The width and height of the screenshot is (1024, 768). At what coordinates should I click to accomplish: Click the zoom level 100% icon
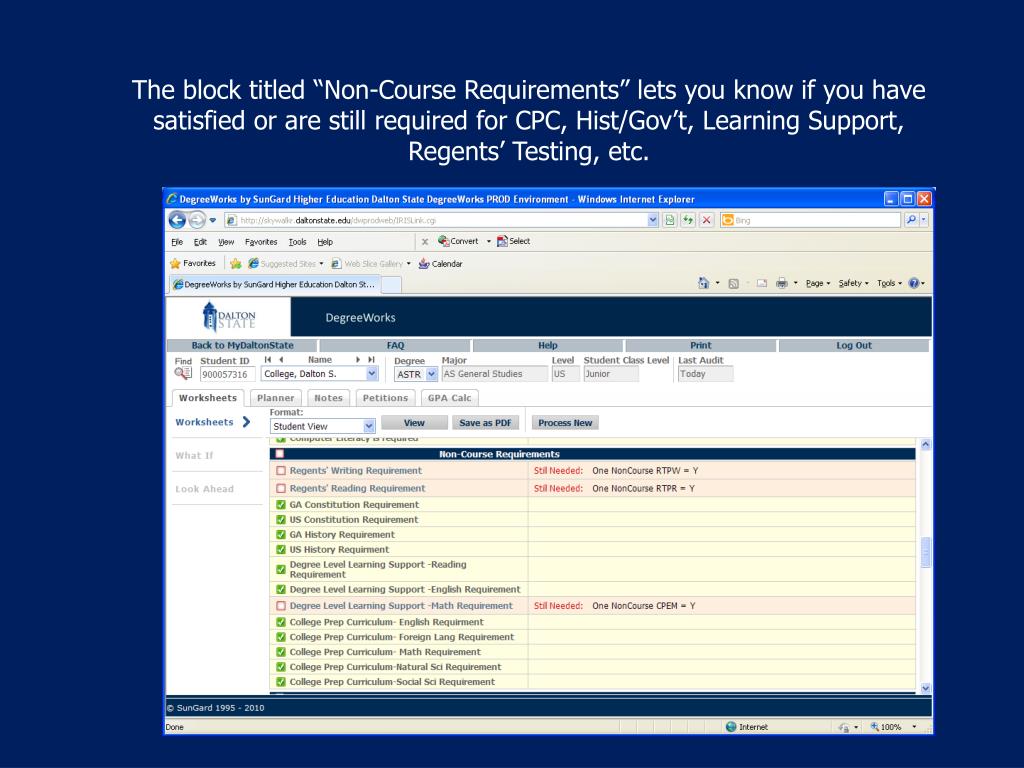(874, 727)
